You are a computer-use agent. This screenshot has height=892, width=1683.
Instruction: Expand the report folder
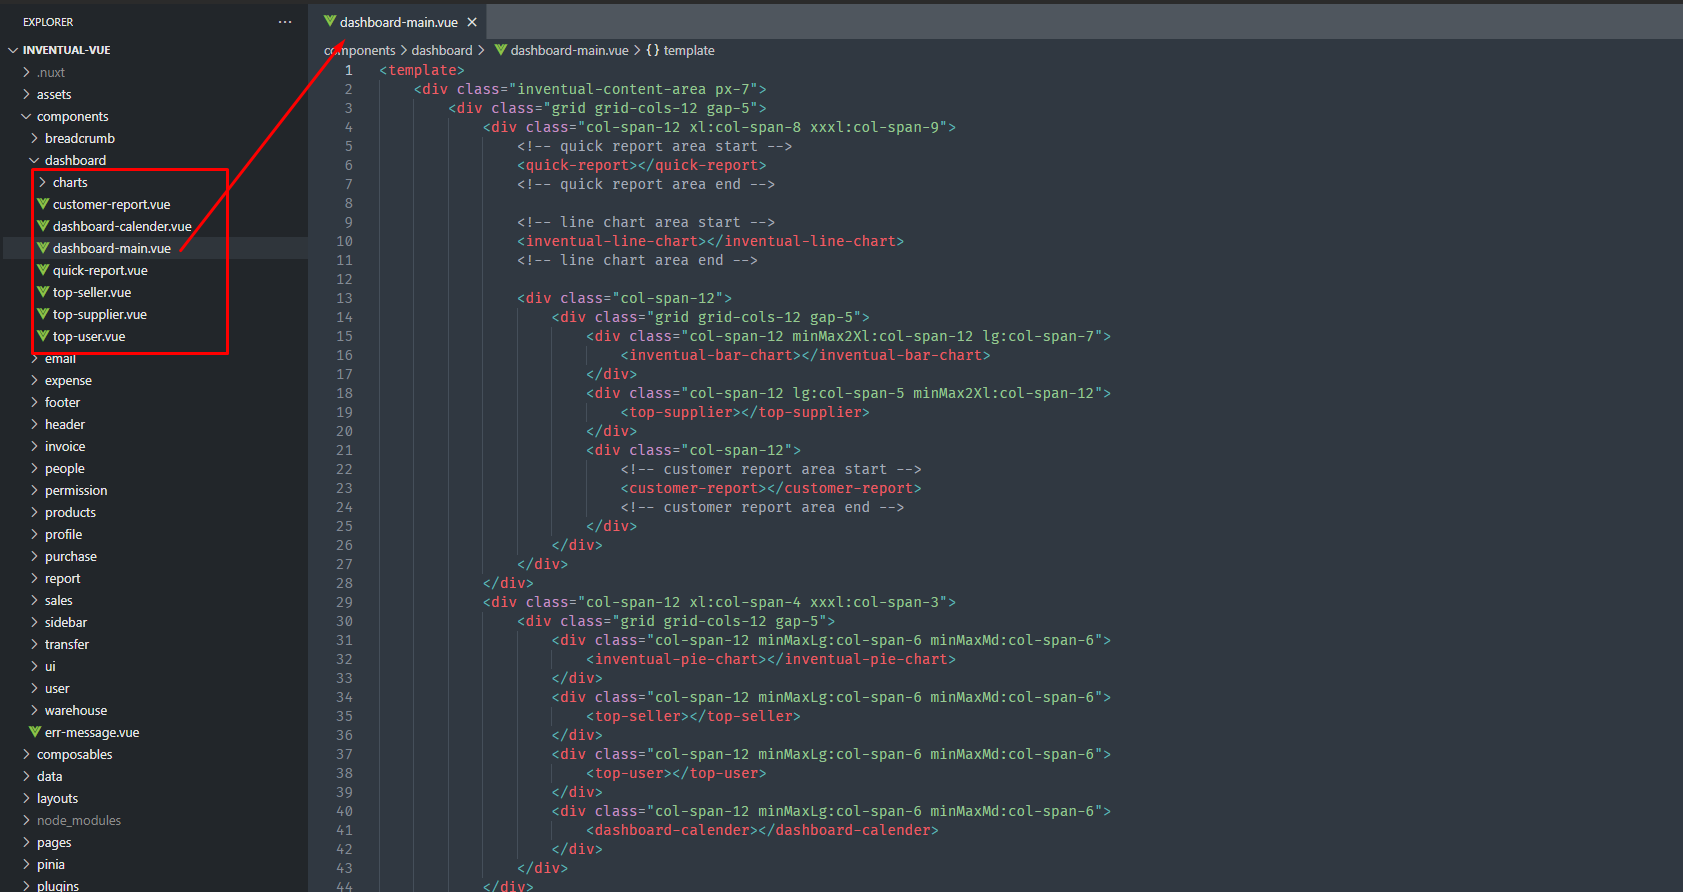click(x=35, y=578)
